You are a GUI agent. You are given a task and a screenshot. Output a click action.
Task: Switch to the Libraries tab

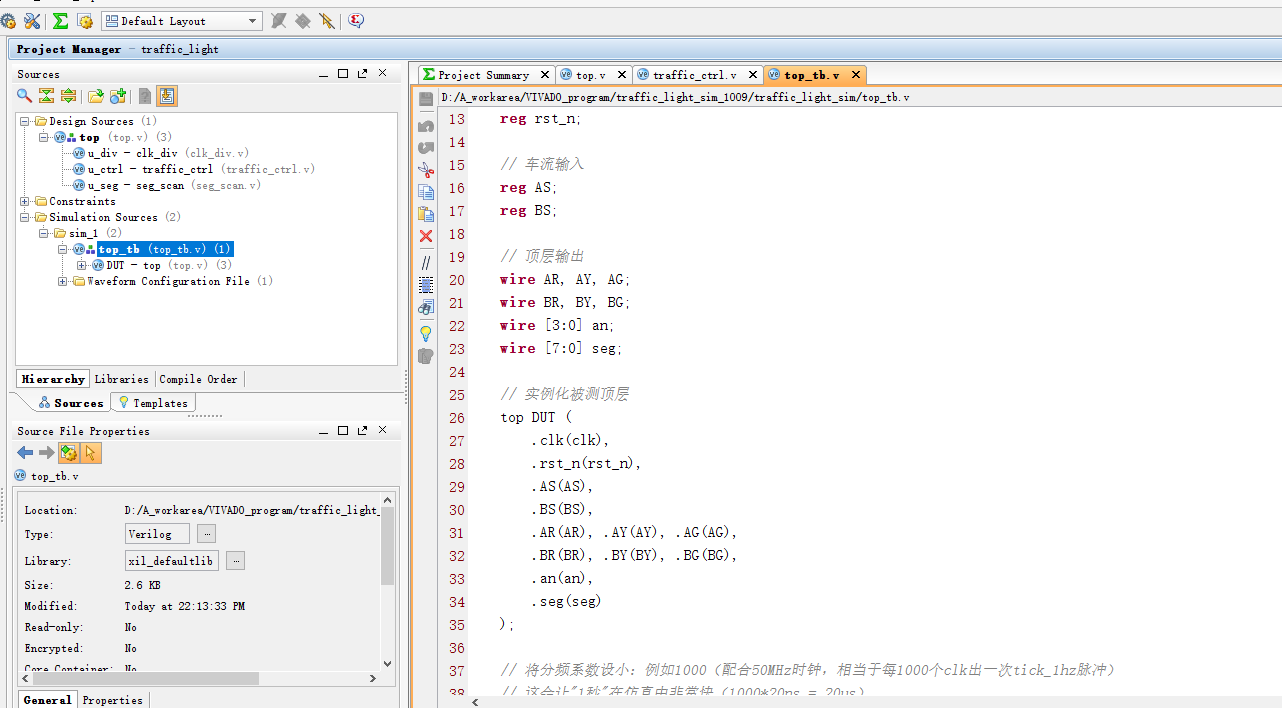(122, 379)
